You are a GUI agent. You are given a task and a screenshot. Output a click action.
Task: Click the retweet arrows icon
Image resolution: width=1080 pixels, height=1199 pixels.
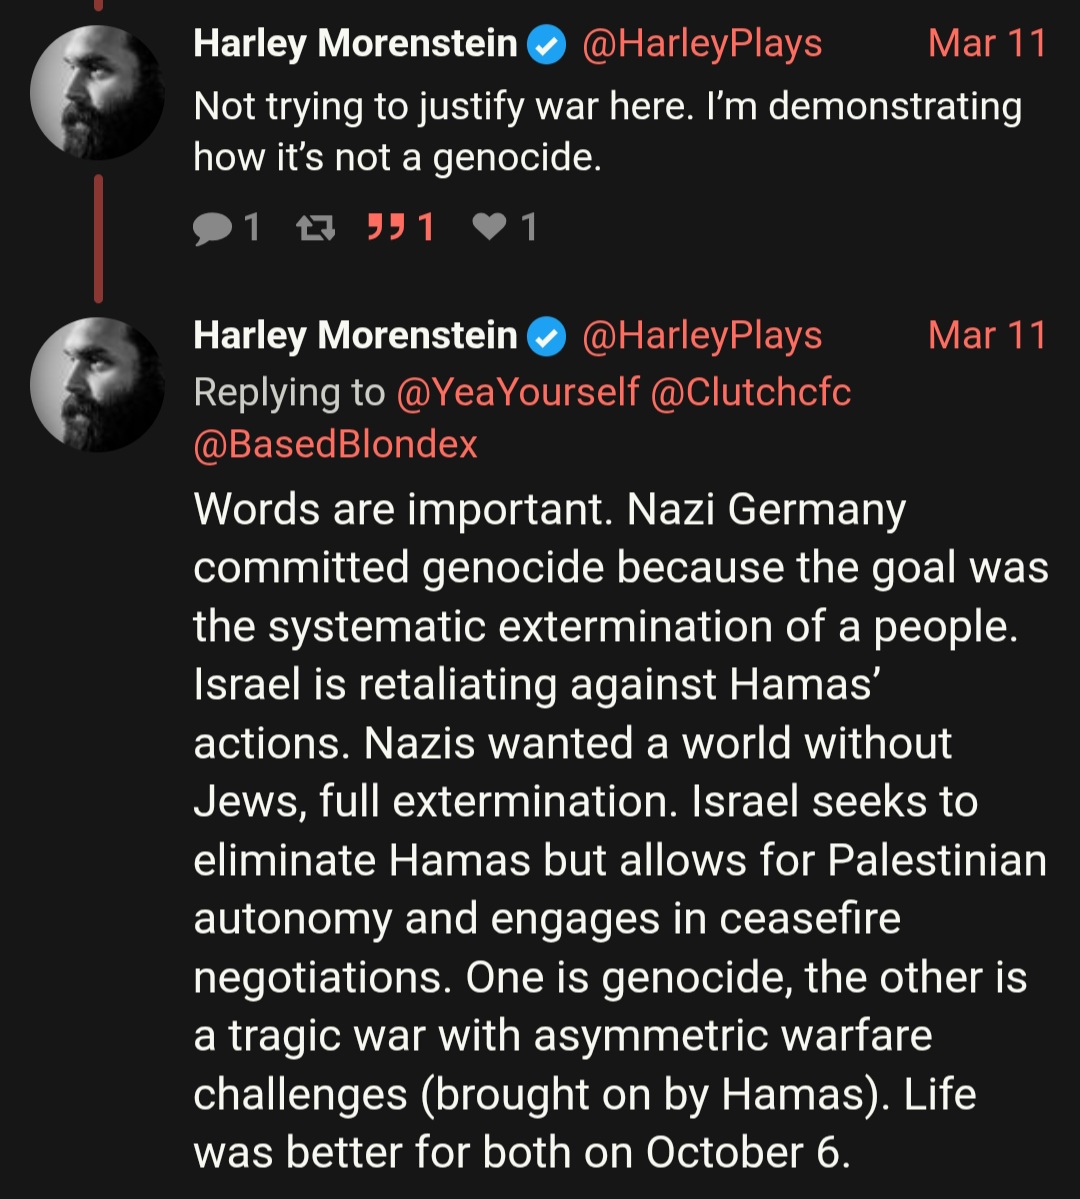point(315,229)
